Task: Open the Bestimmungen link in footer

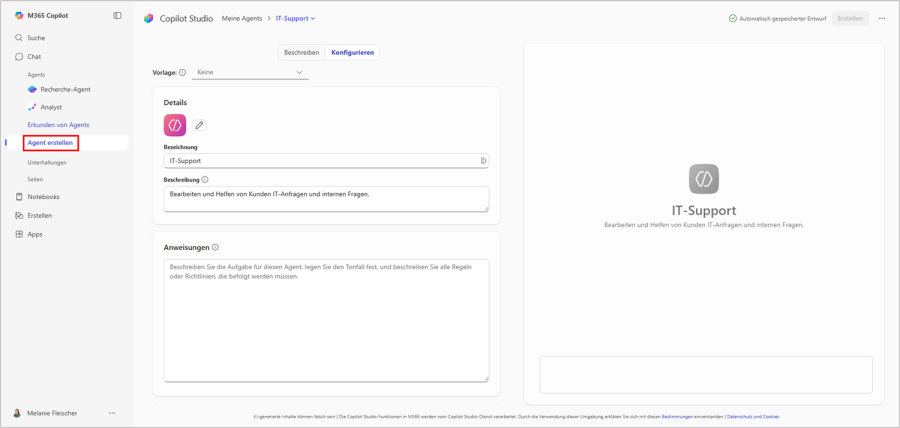Action: coord(678,417)
